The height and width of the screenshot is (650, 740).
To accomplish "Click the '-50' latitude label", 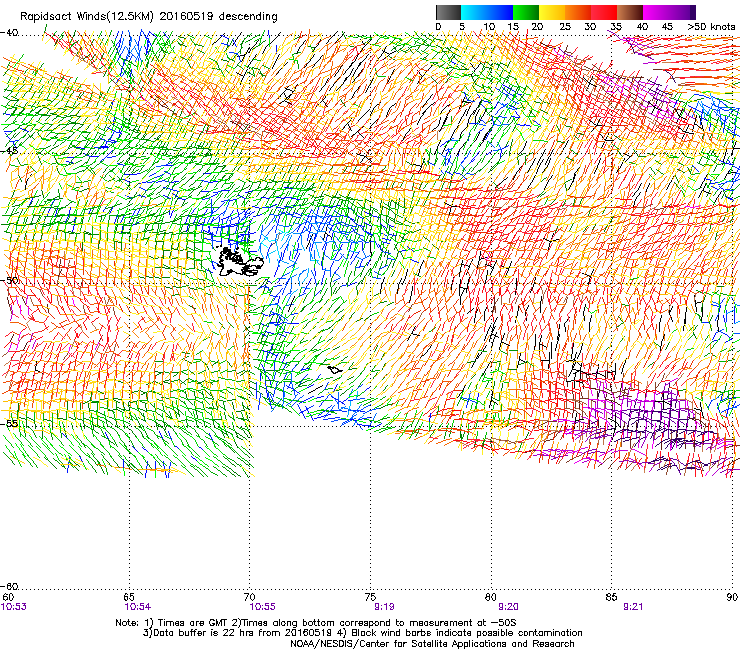I will click(x=9, y=280).
